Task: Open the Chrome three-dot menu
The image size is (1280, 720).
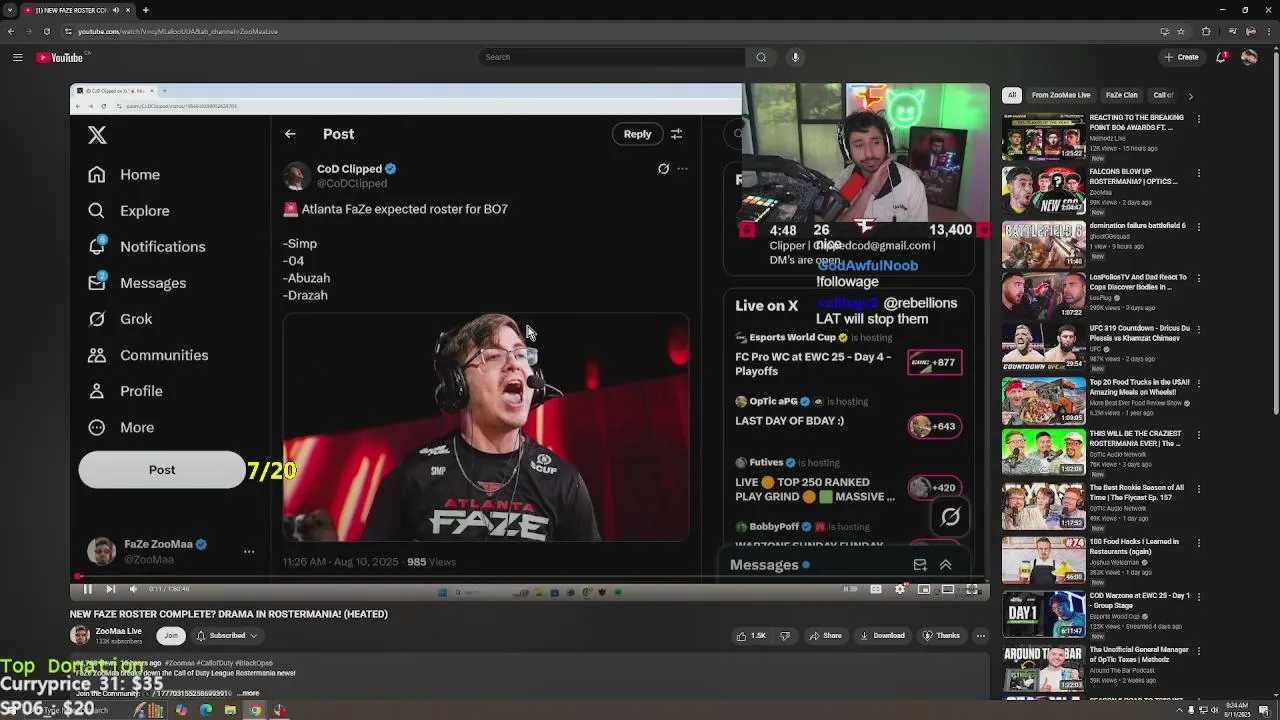Action: coord(1267,31)
